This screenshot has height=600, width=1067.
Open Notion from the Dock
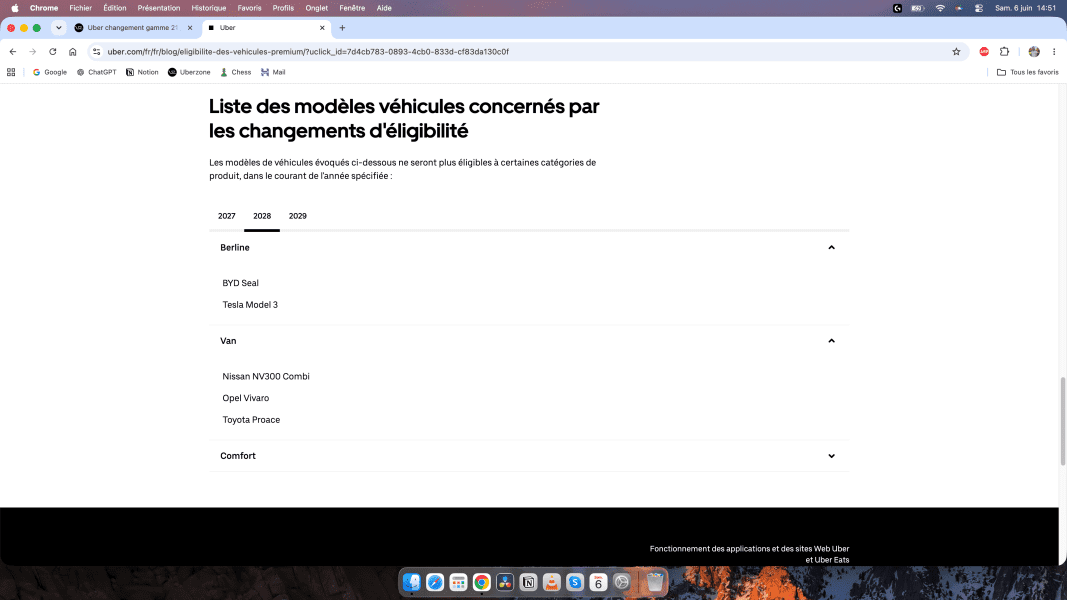click(528, 582)
